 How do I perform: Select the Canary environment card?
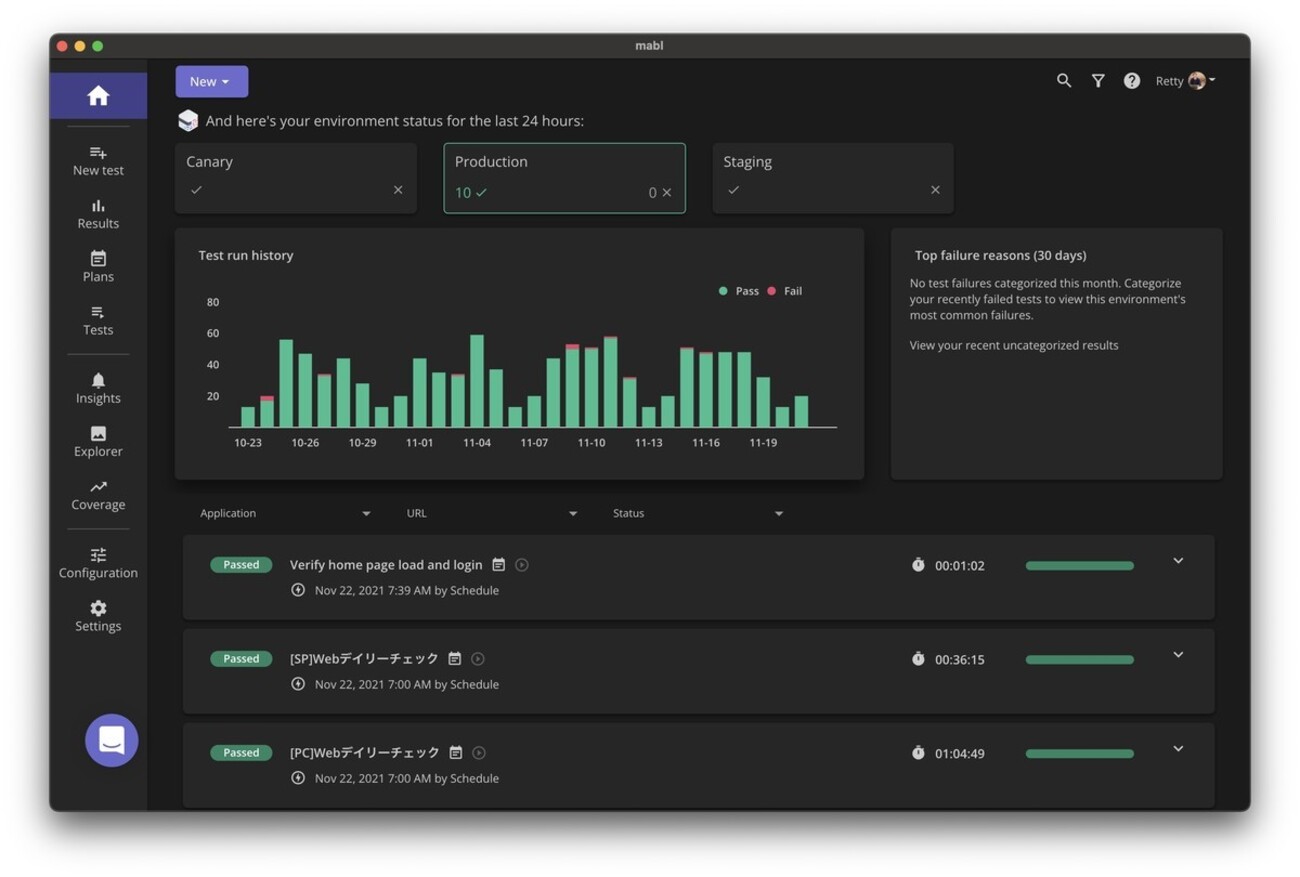click(x=296, y=178)
